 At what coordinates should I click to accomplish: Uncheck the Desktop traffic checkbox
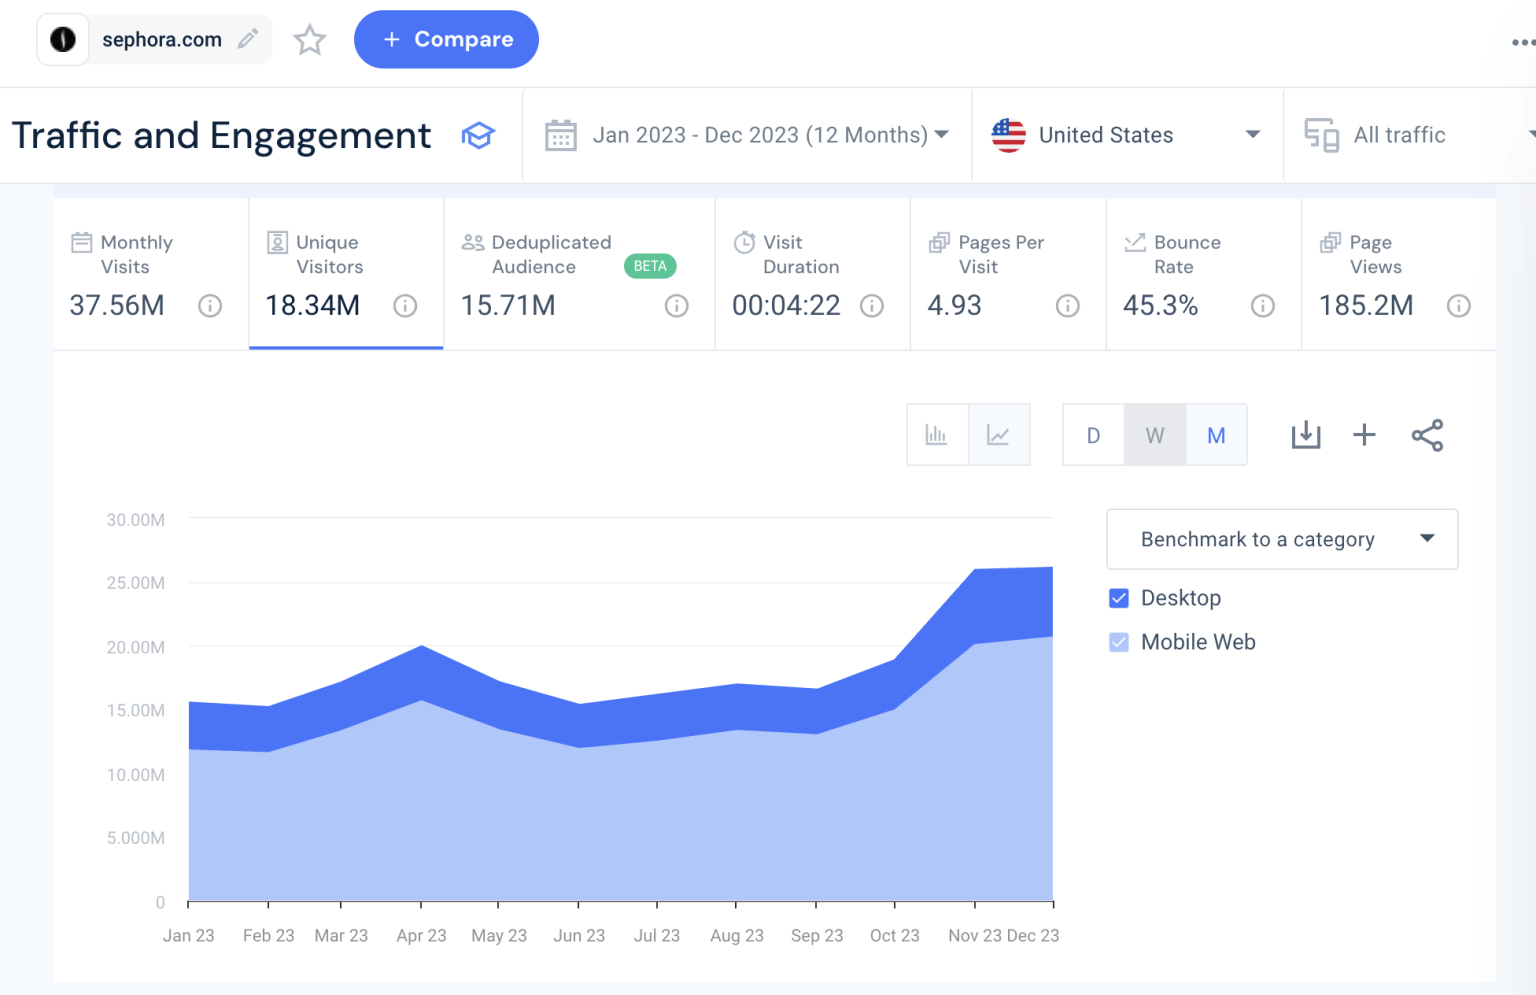pyautogui.click(x=1118, y=597)
